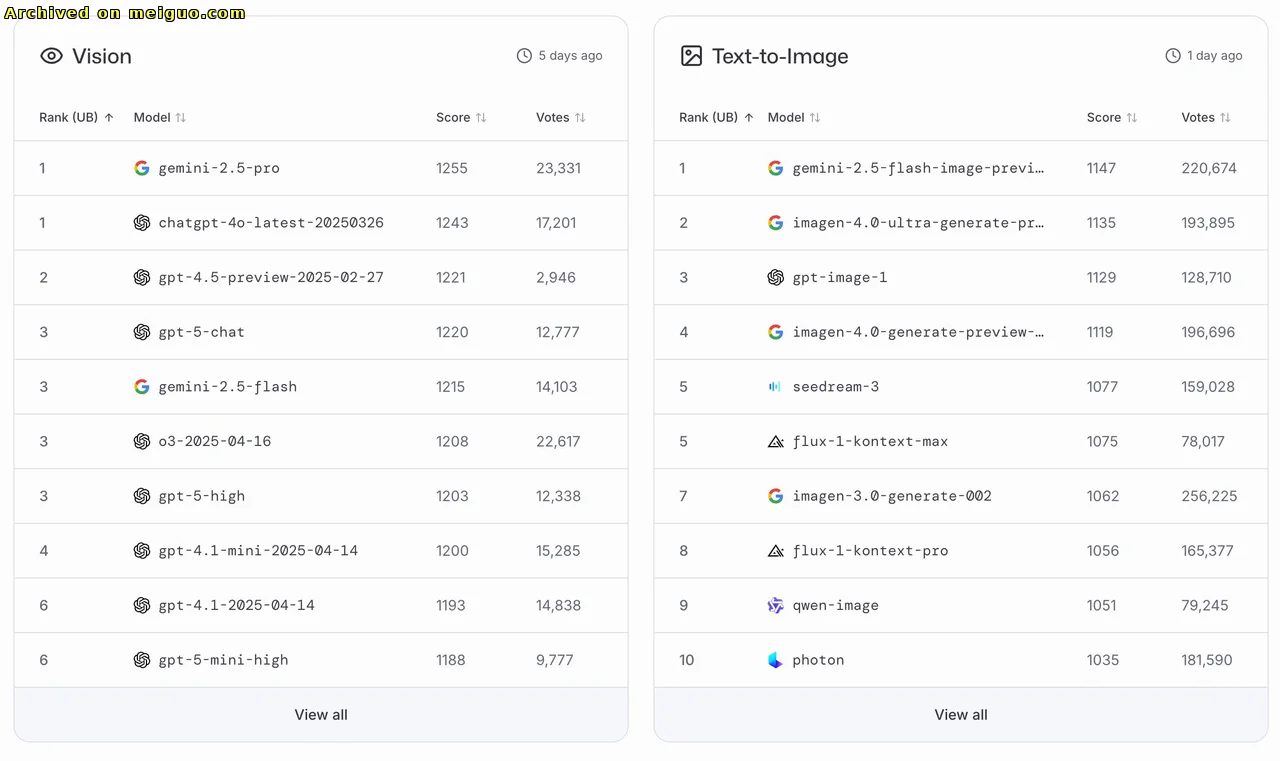This screenshot has height=761, width=1280.
Task: Click the image icon beside Text-to-Image heading
Action: [x=691, y=56]
